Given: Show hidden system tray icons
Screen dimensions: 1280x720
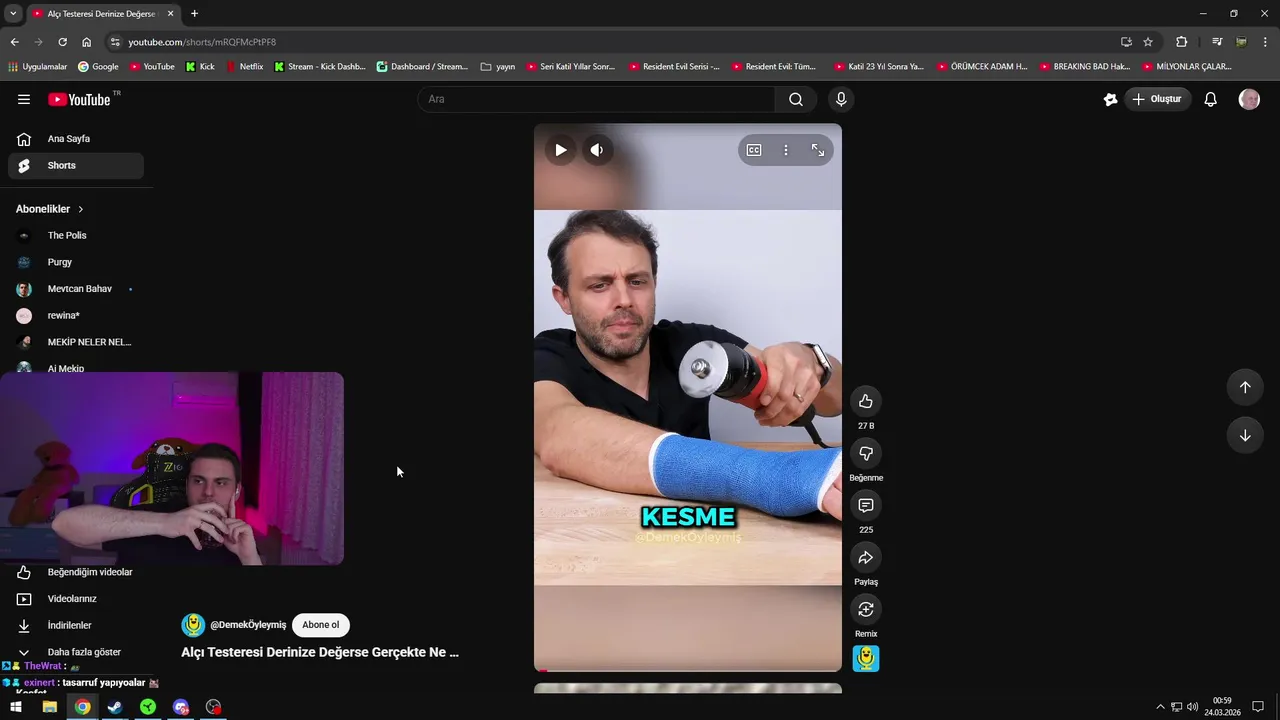Looking at the screenshot, I should pos(1160,707).
